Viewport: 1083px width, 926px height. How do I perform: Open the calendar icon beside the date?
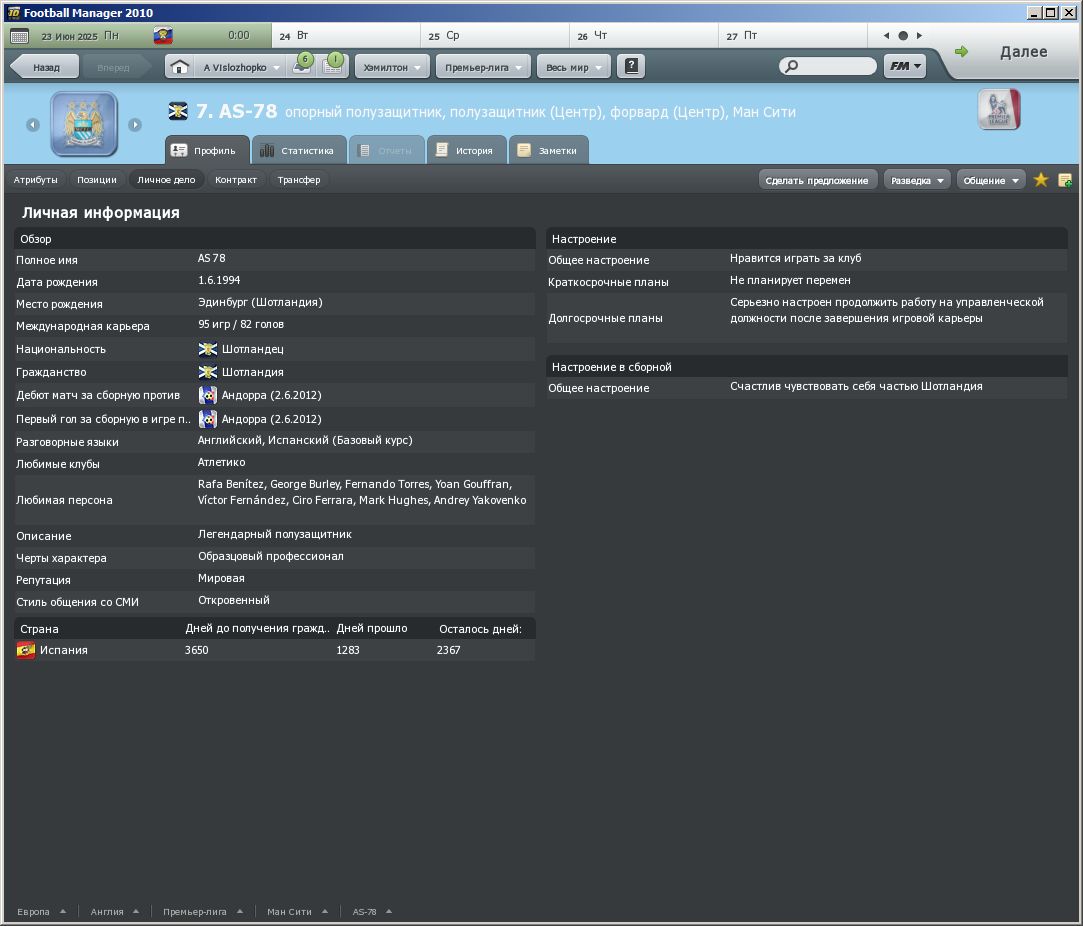click(x=19, y=36)
